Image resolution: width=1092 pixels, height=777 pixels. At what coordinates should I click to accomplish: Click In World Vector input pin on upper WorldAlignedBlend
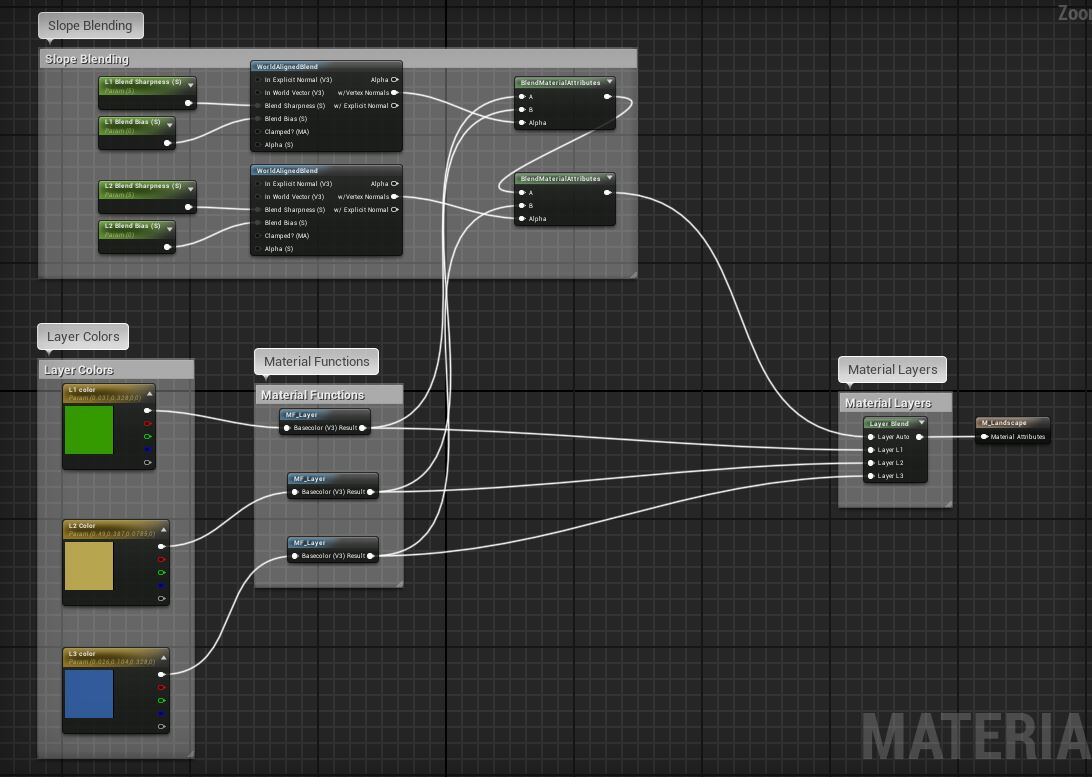click(258, 93)
